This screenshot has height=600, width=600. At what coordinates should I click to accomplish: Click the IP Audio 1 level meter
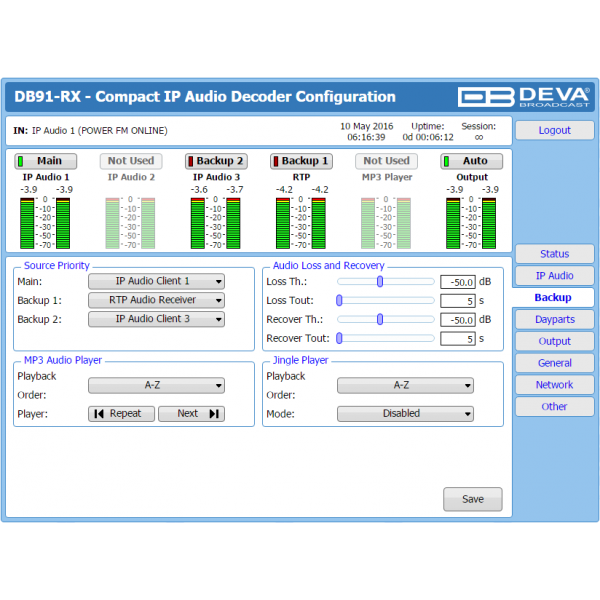45,223
